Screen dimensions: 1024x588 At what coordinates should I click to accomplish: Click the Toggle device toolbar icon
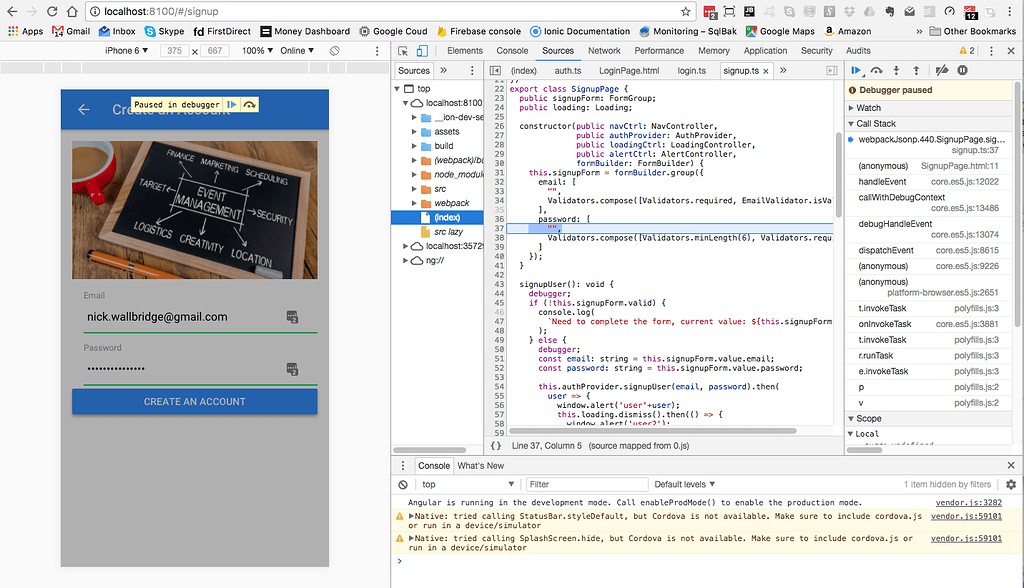[420, 50]
